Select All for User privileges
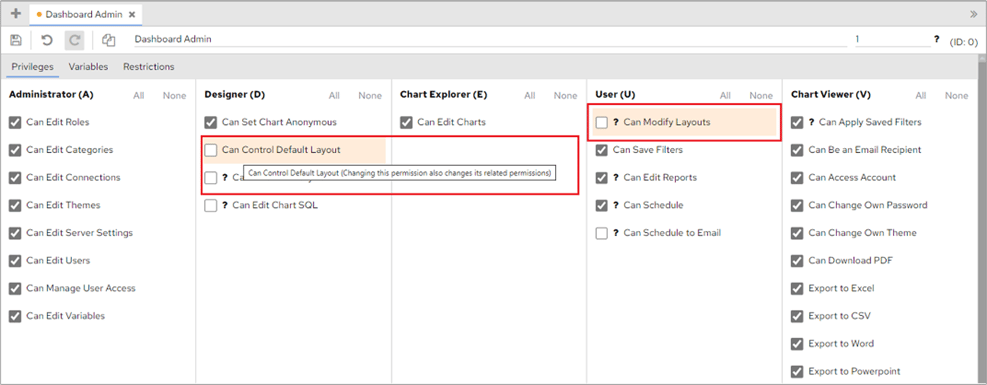987x385 pixels. [x=725, y=96]
